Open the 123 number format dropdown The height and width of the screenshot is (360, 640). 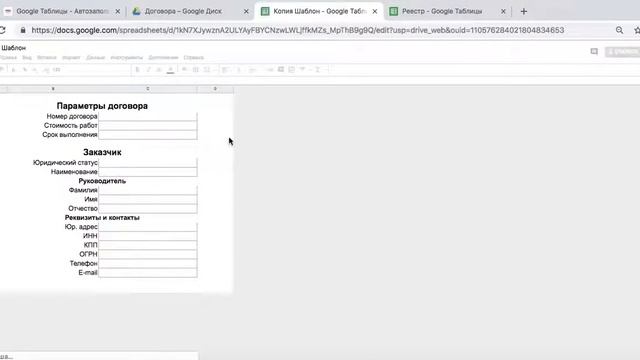click(x=57, y=70)
